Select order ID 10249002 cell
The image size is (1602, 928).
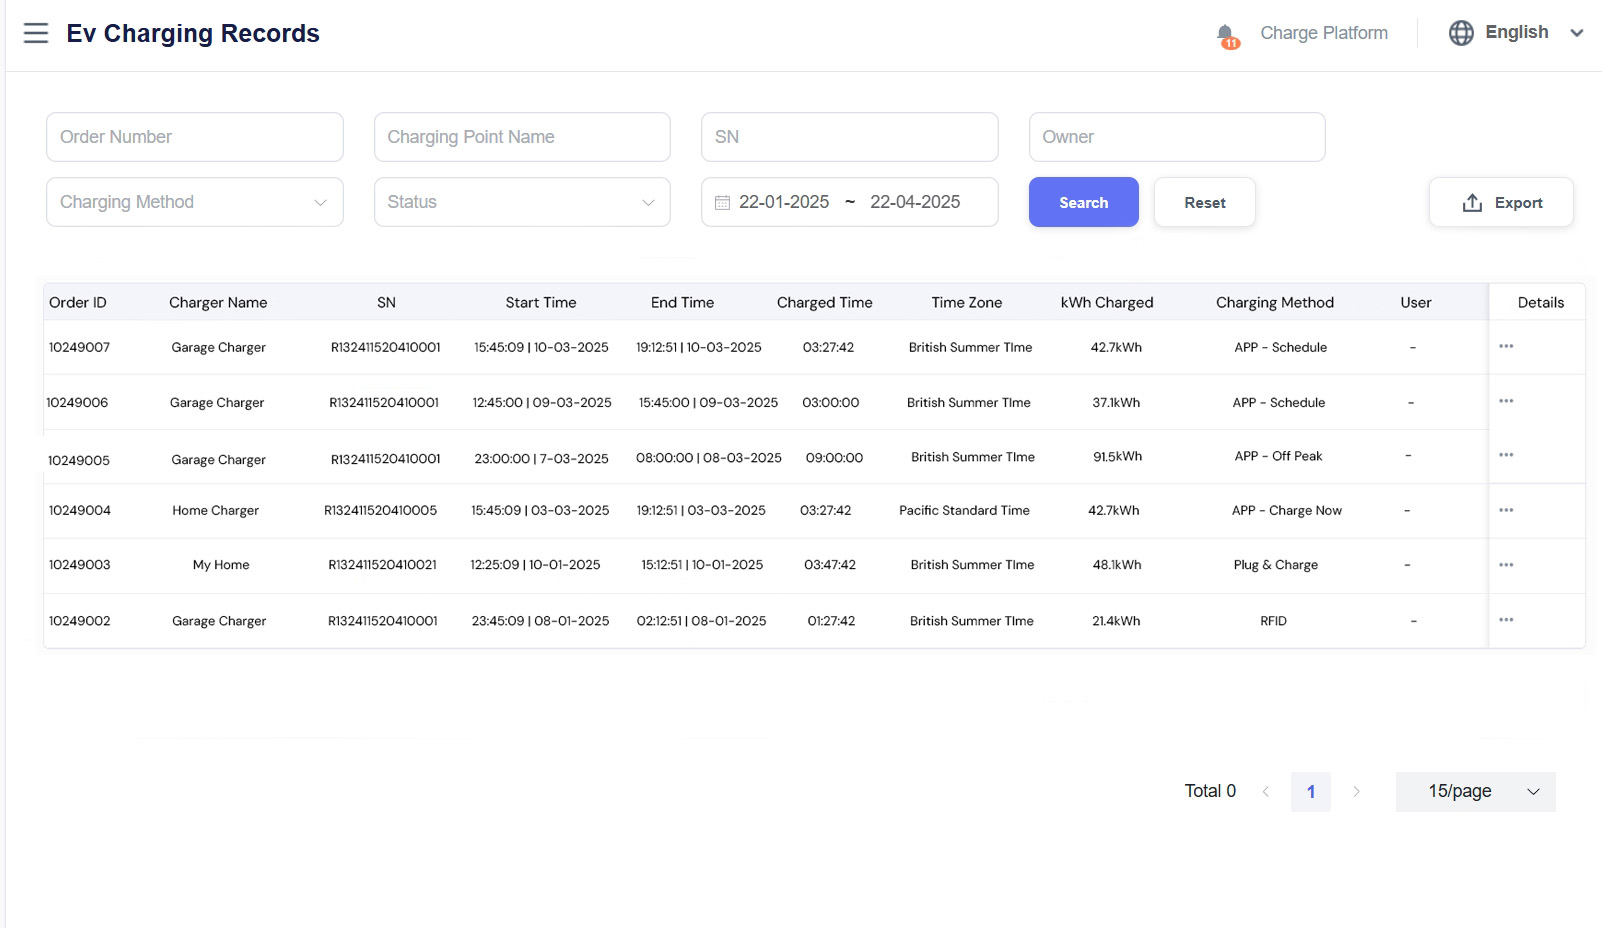coord(80,621)
